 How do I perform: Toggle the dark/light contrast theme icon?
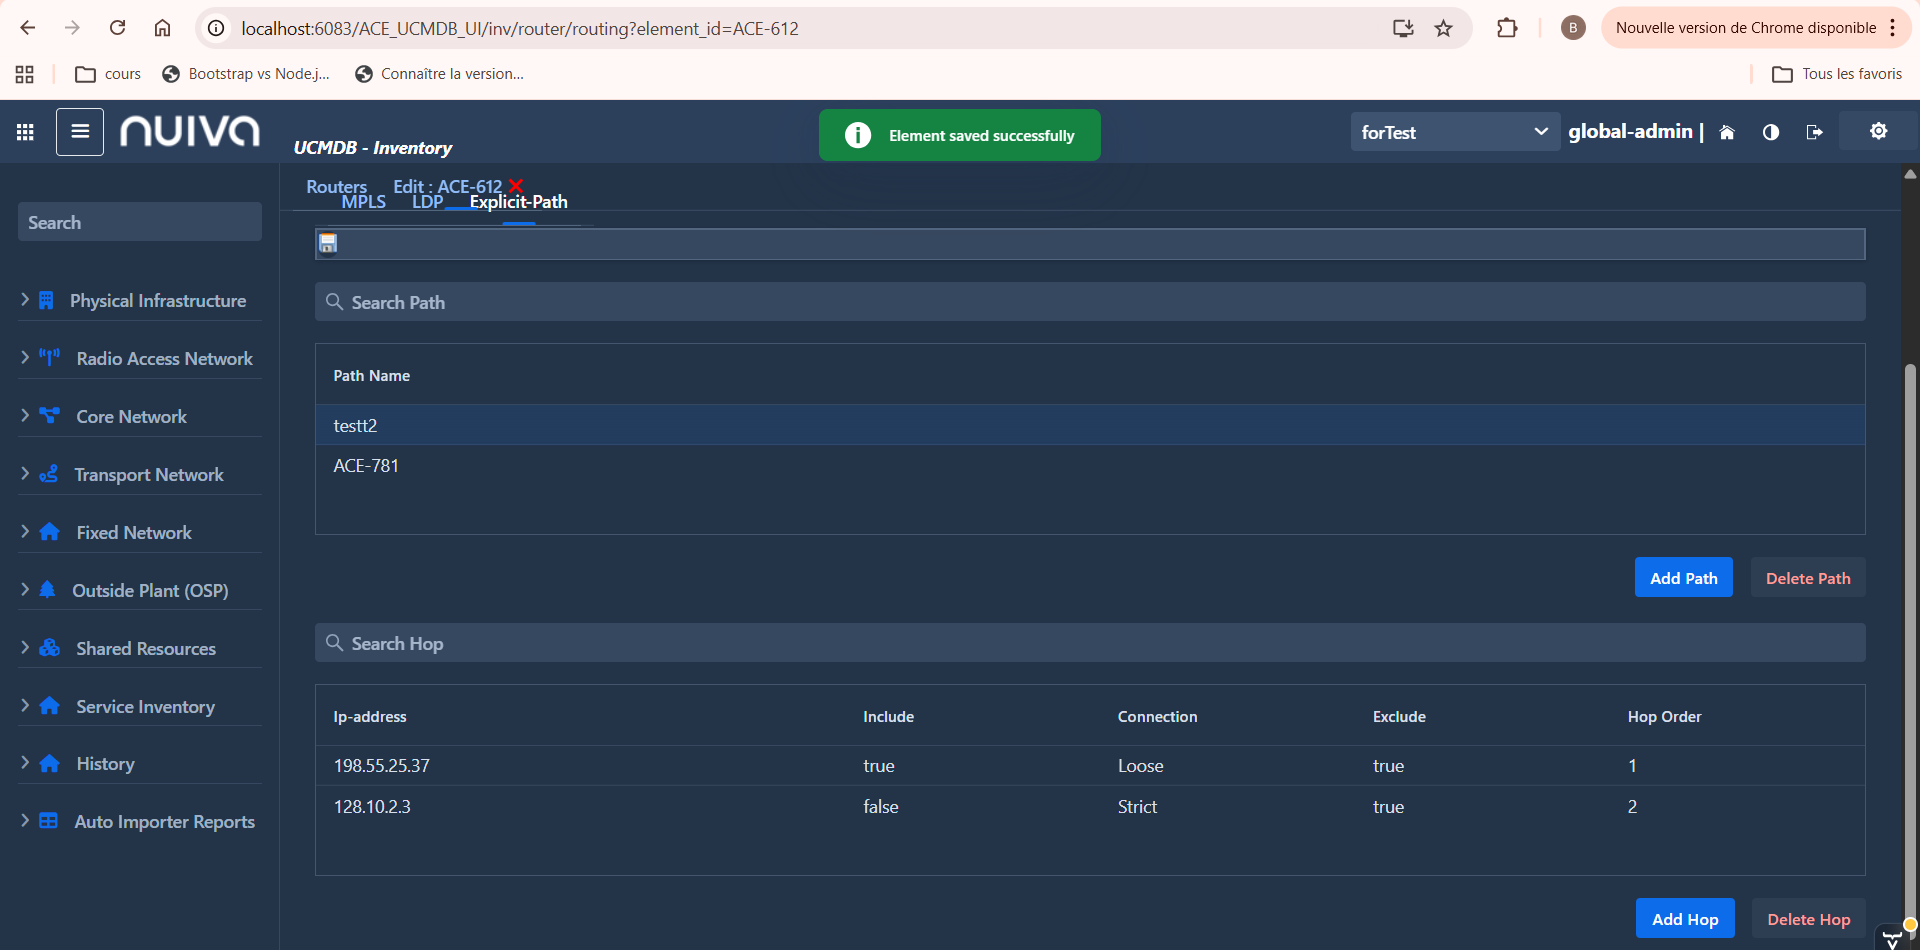point(1771,132)
